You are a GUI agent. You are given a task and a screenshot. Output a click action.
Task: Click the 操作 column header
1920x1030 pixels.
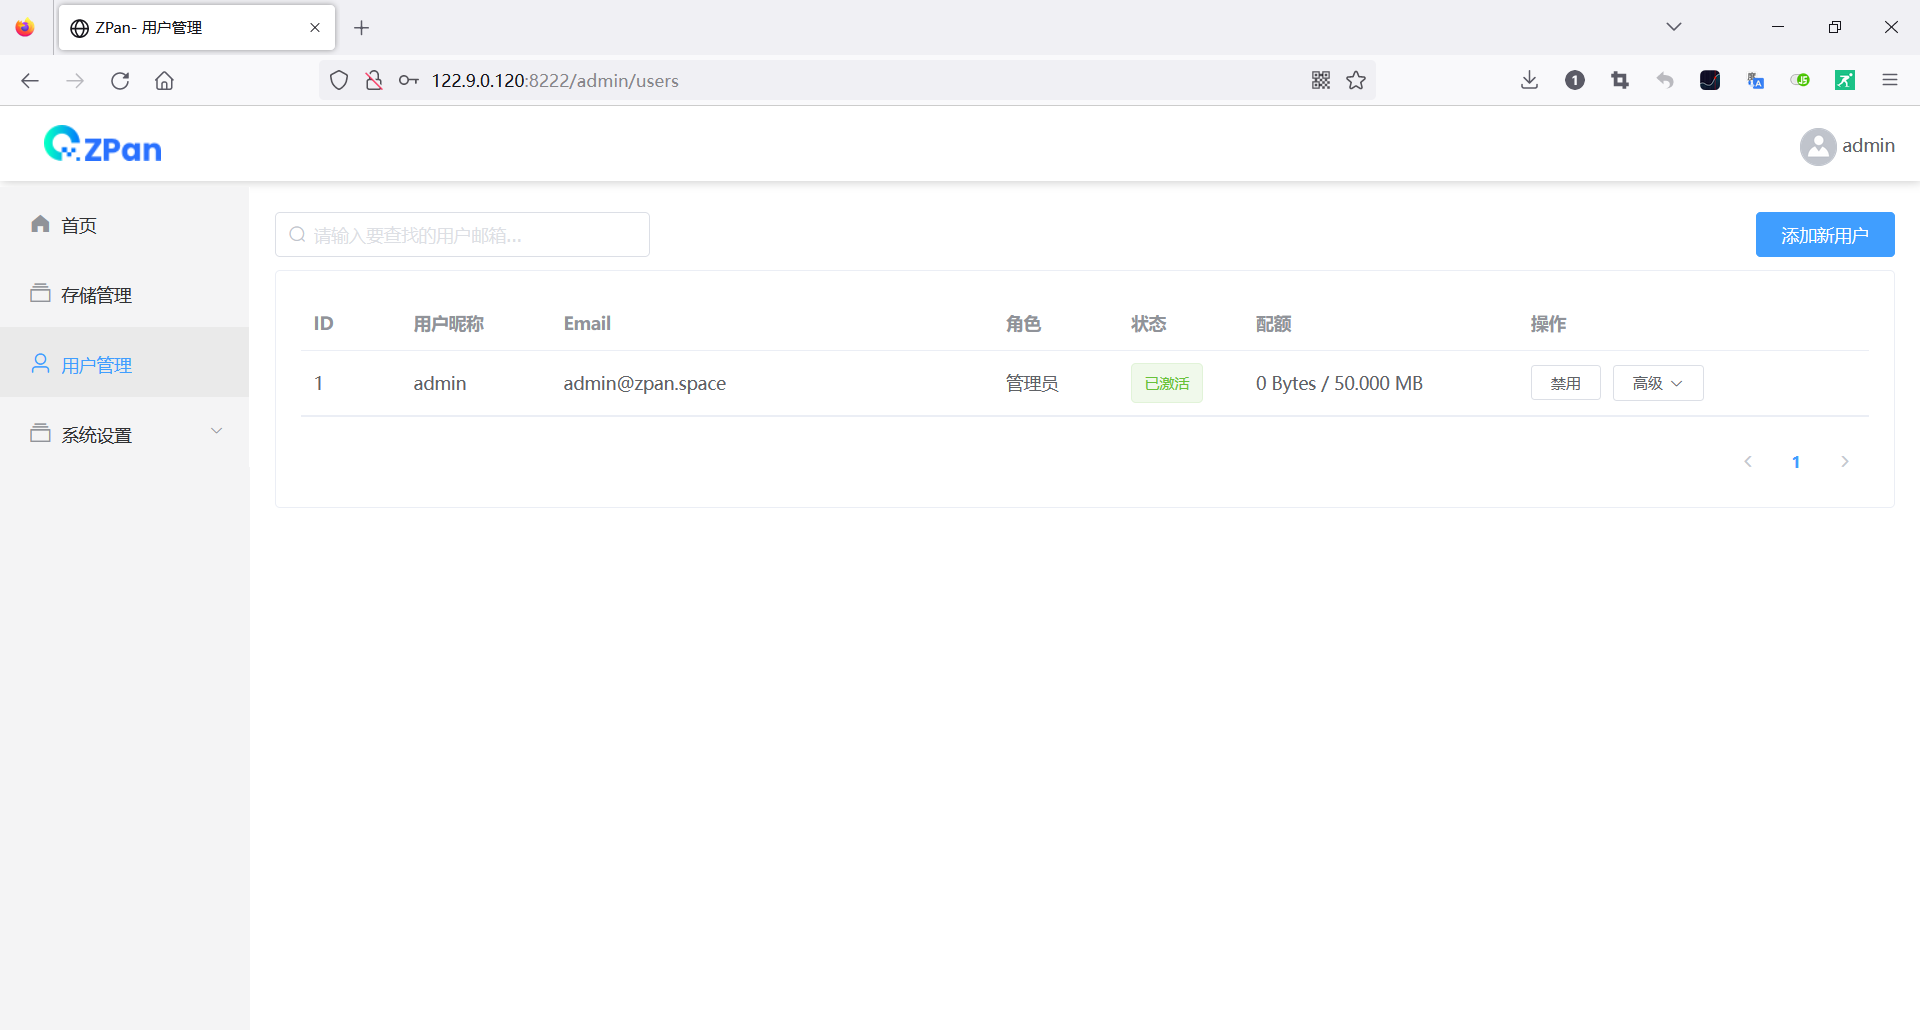[1548, 324]
